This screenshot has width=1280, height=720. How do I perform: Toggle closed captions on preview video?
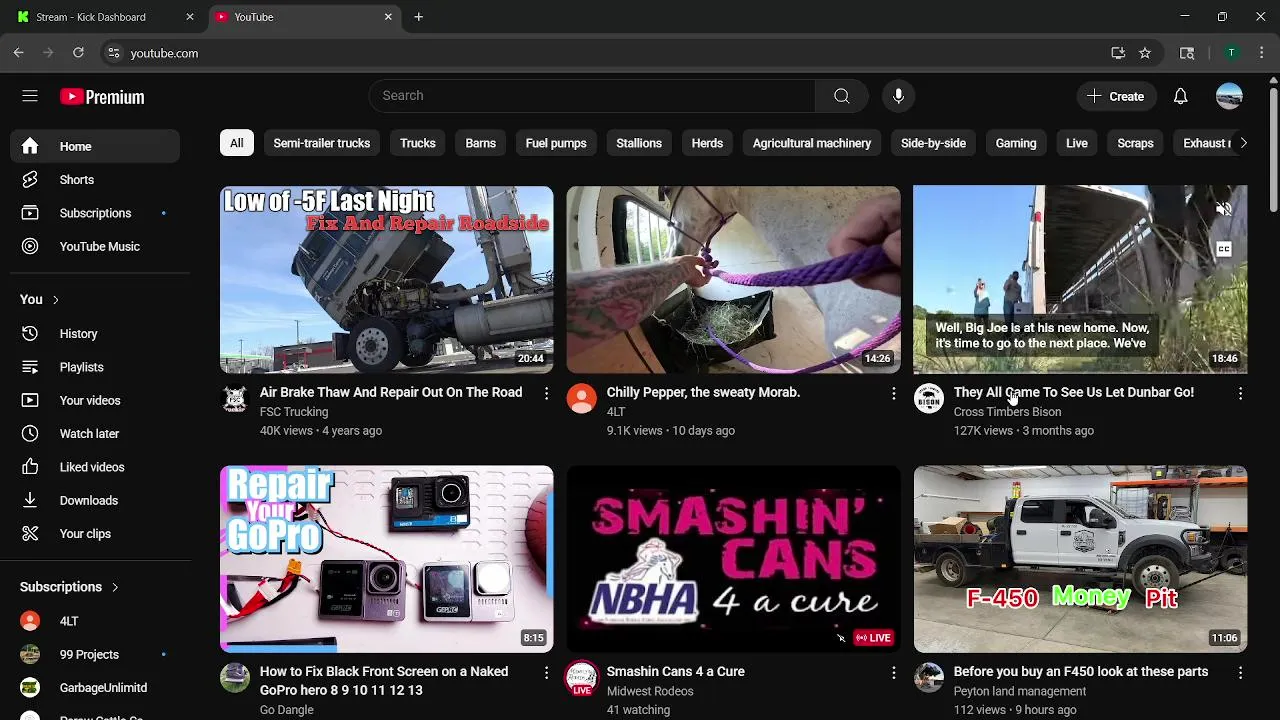pos(1223,249)
